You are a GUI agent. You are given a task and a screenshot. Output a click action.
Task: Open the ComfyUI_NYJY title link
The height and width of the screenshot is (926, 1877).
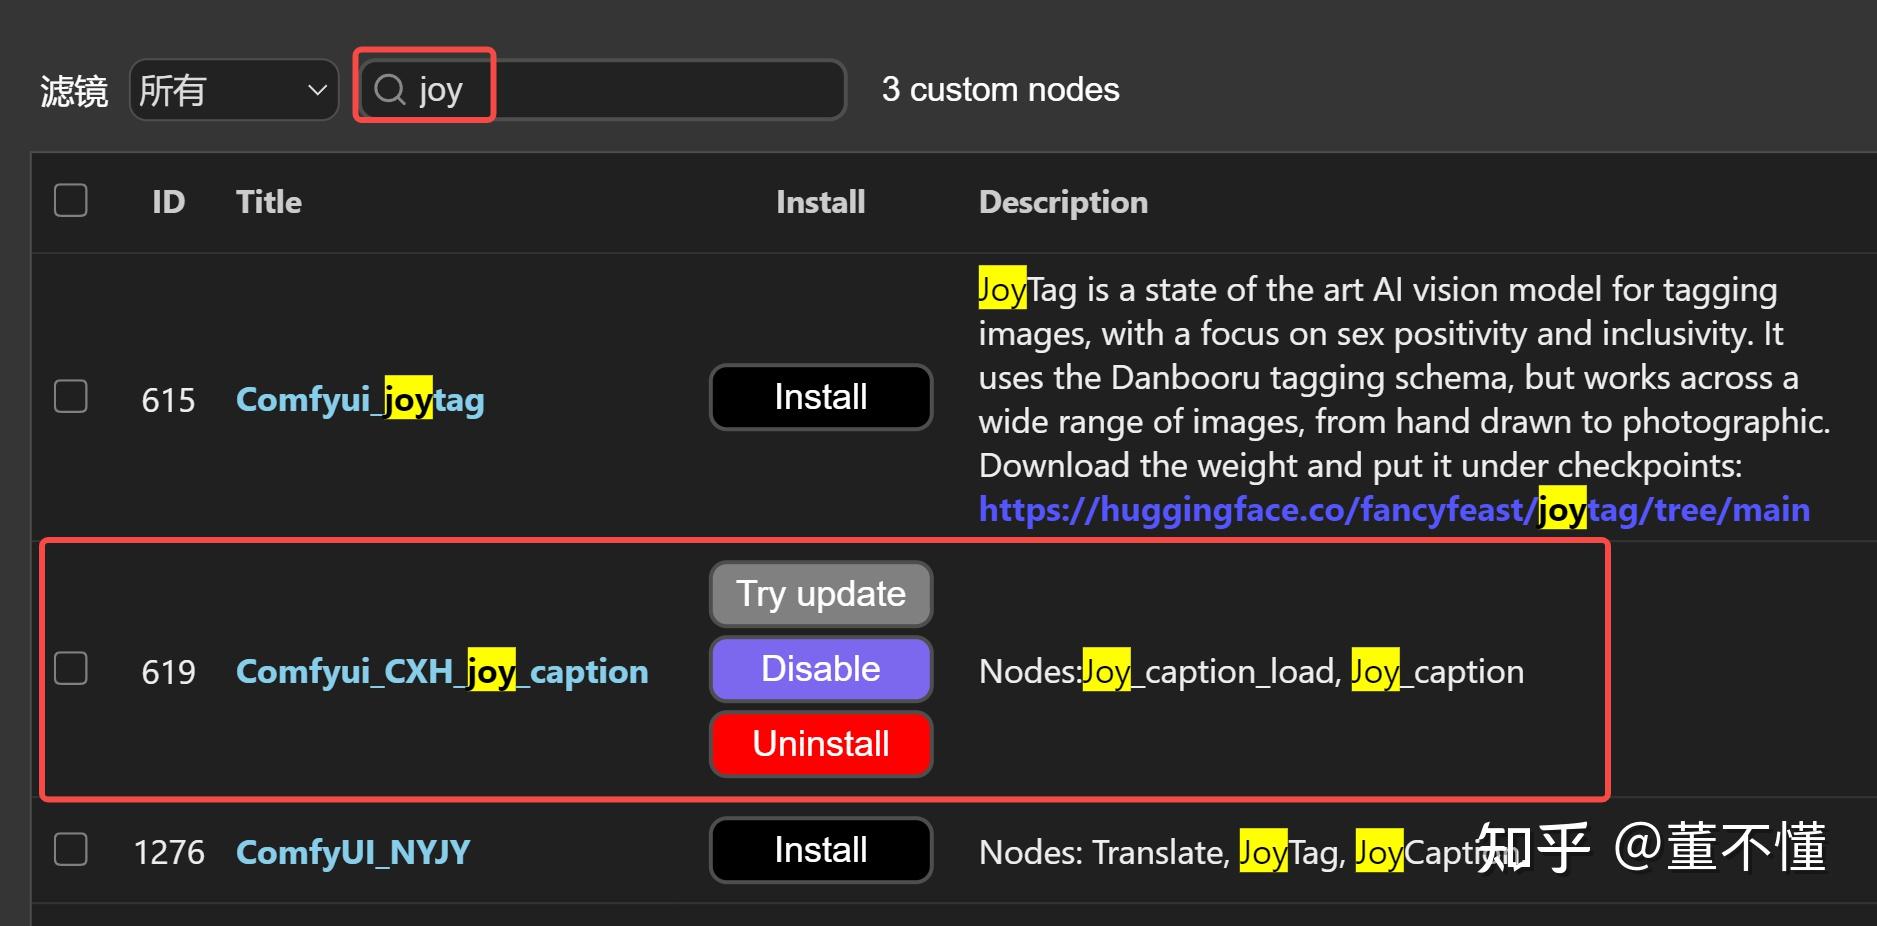(353, 853)
